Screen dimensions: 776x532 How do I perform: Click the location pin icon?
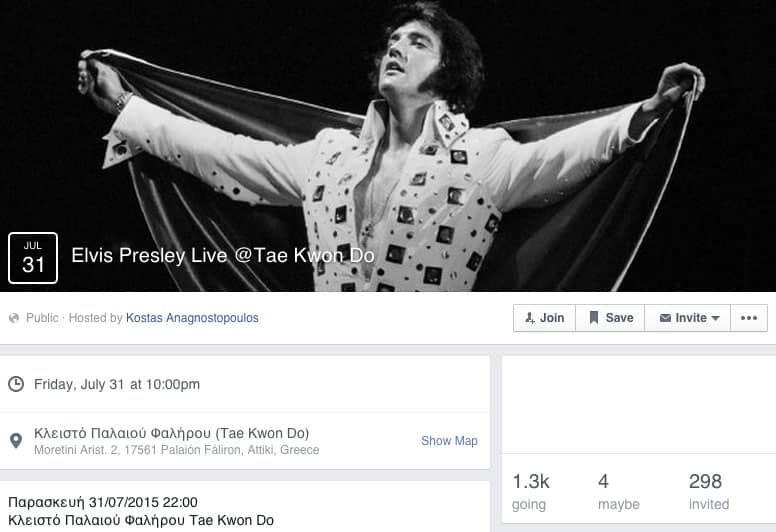point(16,440)
